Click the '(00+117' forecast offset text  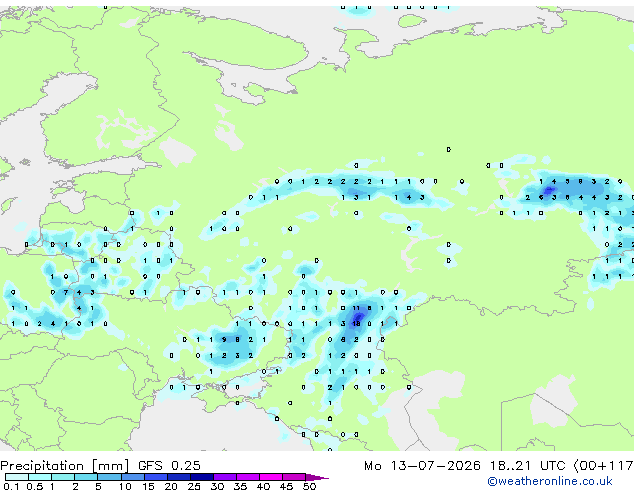[603, 466]
